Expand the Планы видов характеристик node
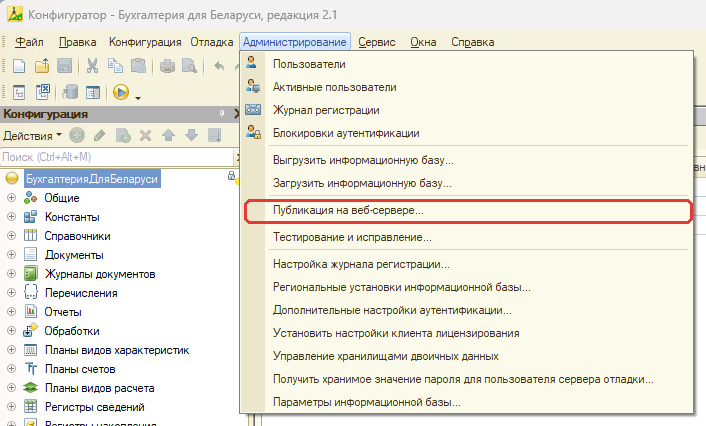The image size is (706, 426). (x=12, y=349)
